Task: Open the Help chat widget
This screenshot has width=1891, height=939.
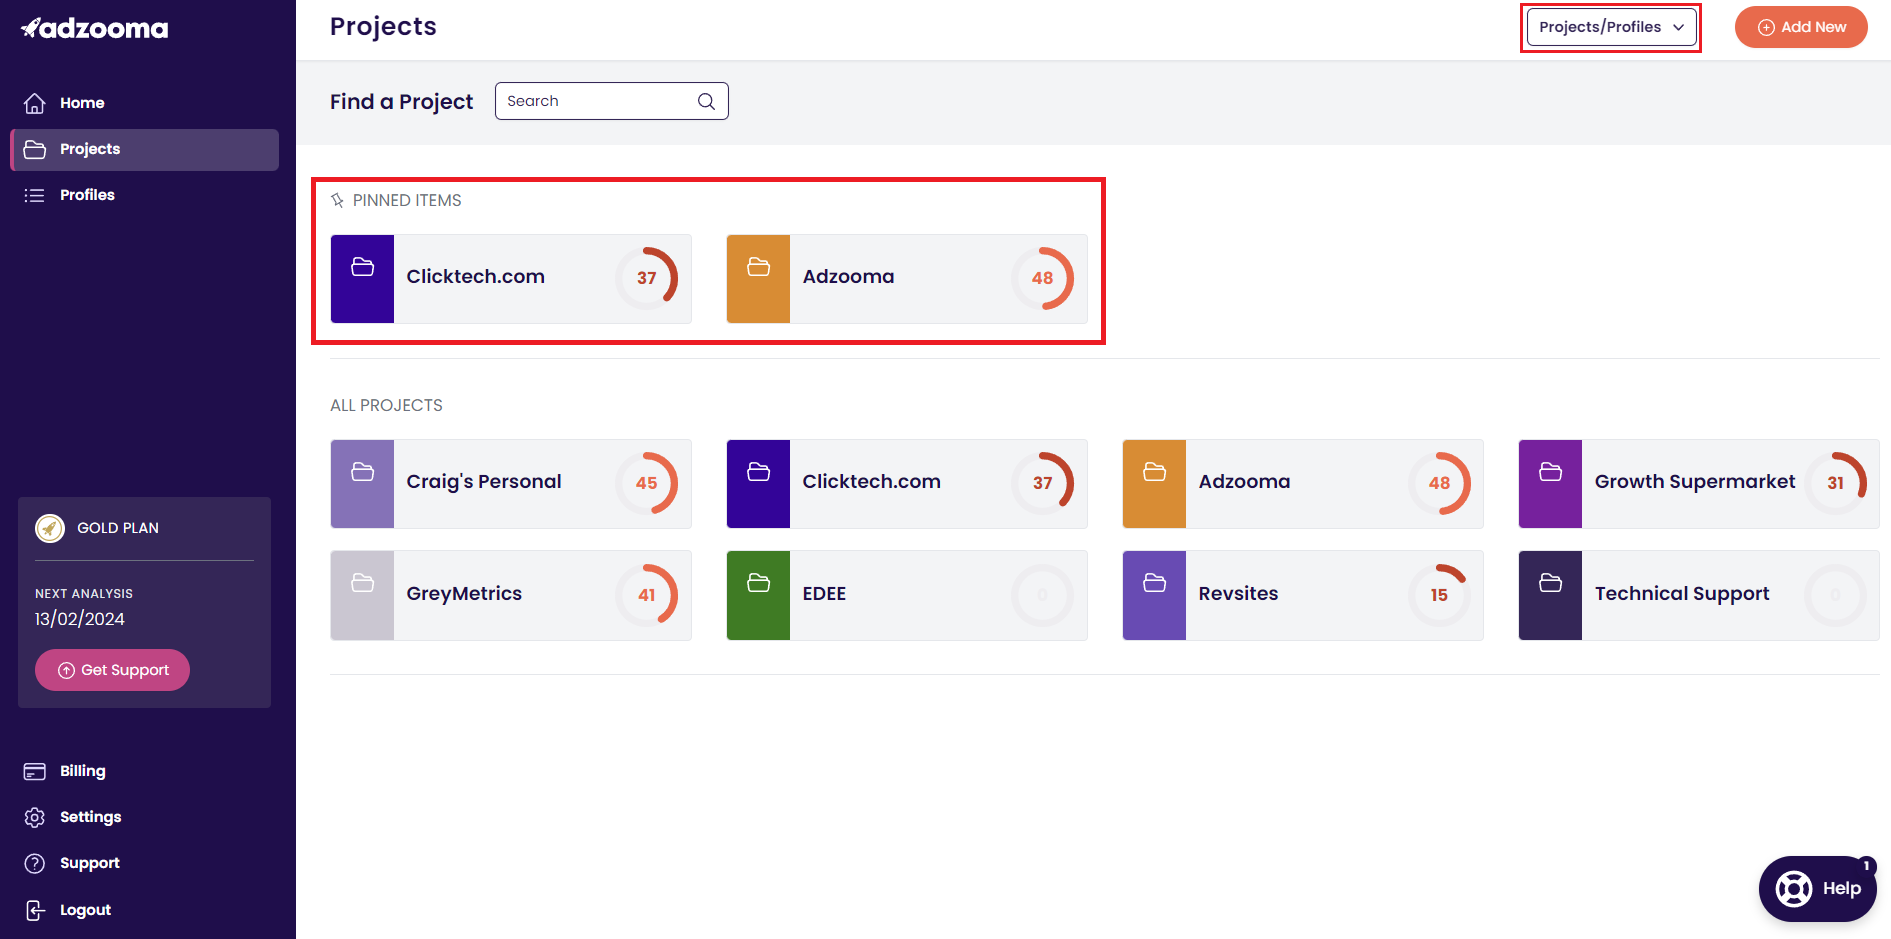Action: point(1818,889)
